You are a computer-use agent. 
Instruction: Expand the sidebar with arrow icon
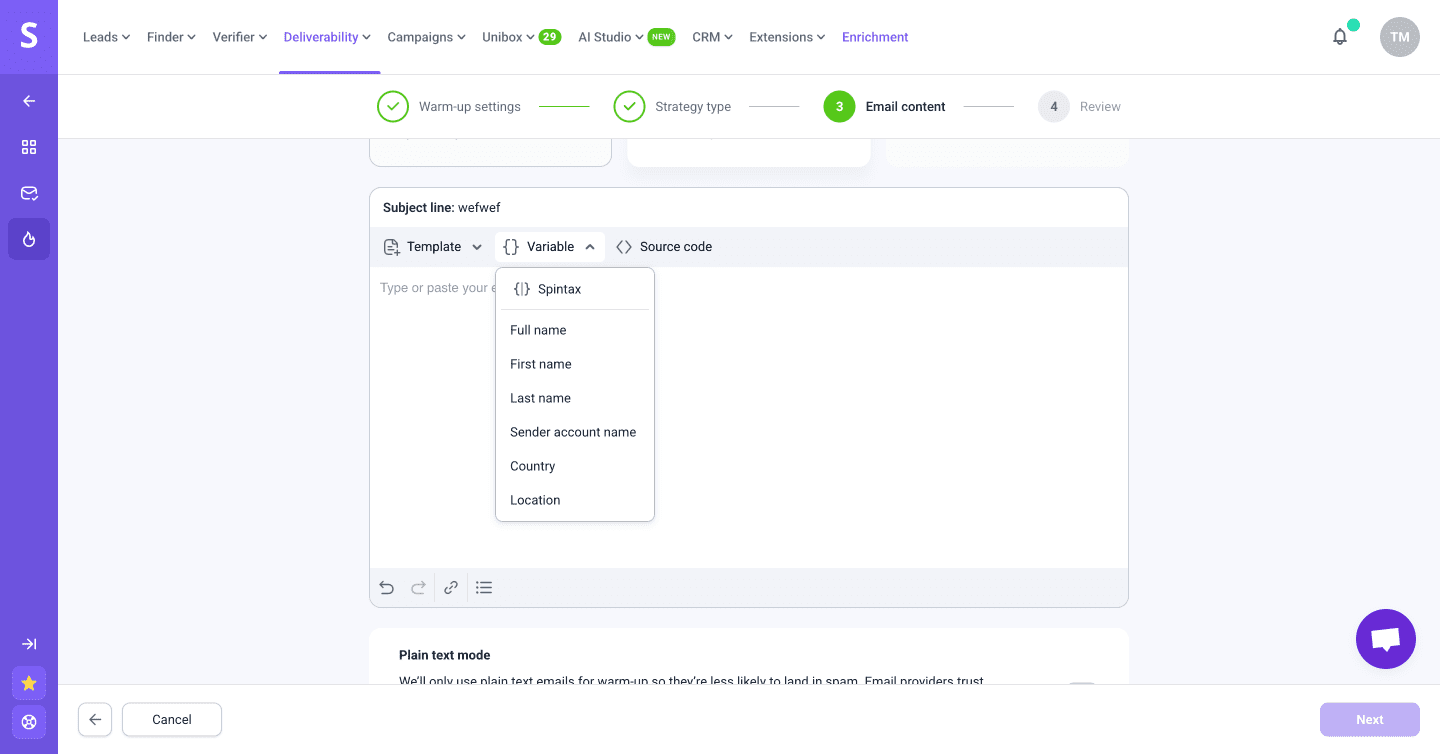click(29, 644)
